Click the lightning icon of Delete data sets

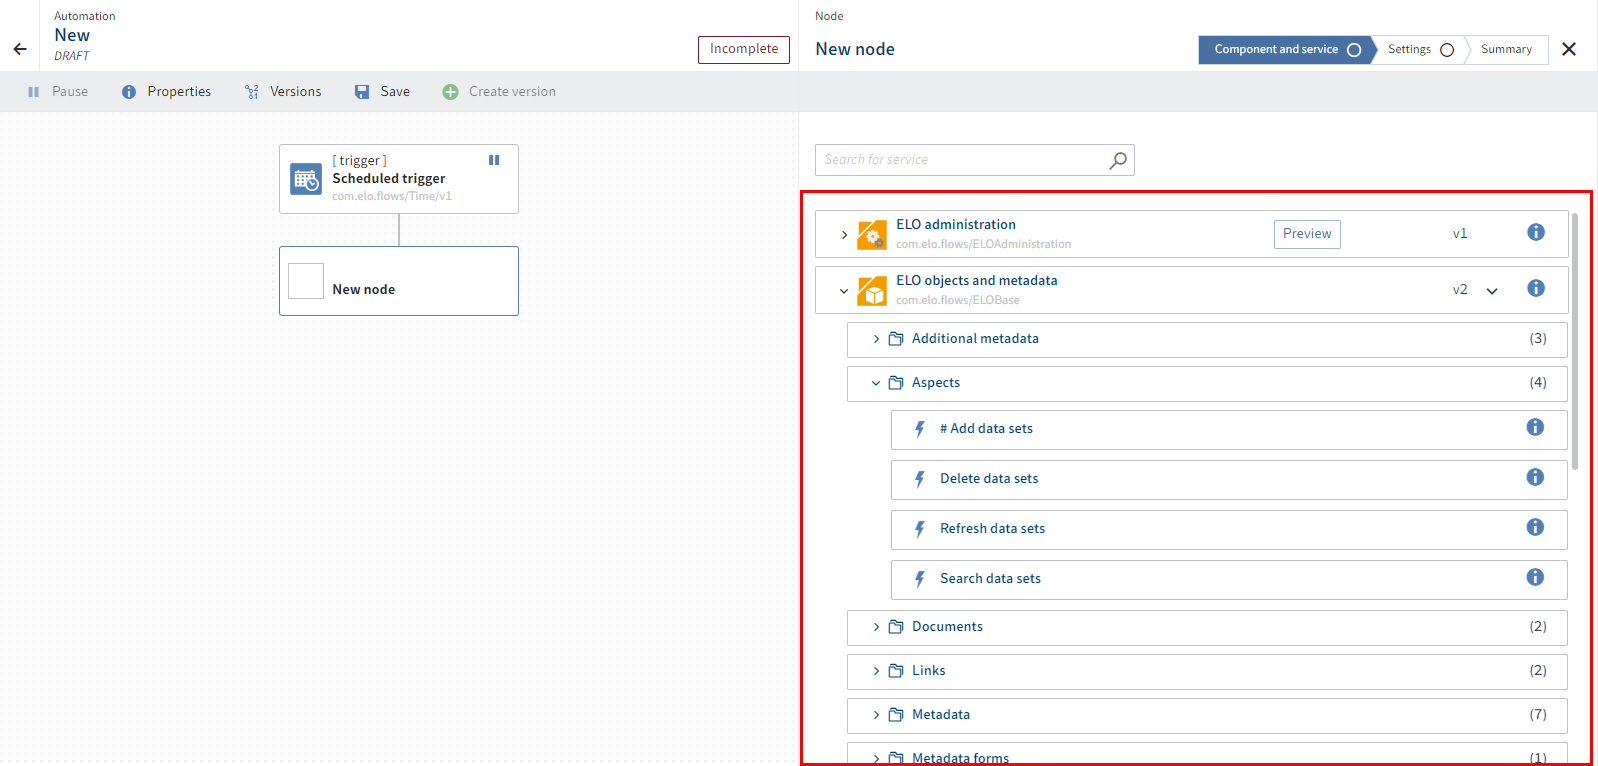tap(920, 479)
